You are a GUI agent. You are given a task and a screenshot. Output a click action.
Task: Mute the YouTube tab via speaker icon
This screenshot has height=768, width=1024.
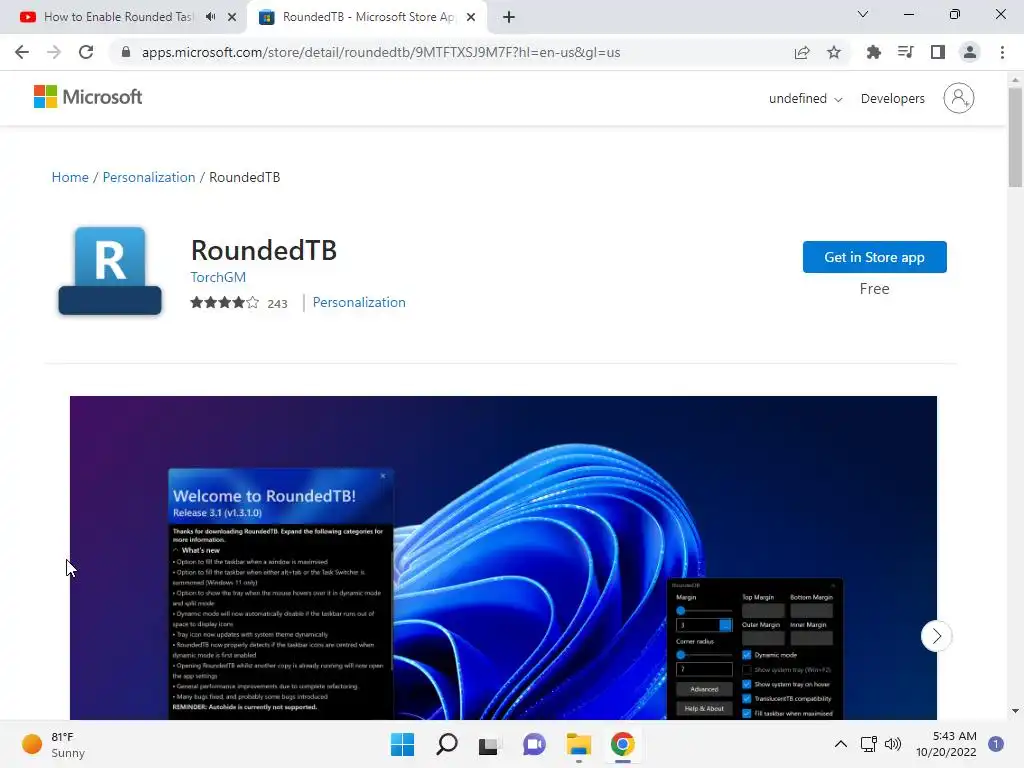pos(210,17)
